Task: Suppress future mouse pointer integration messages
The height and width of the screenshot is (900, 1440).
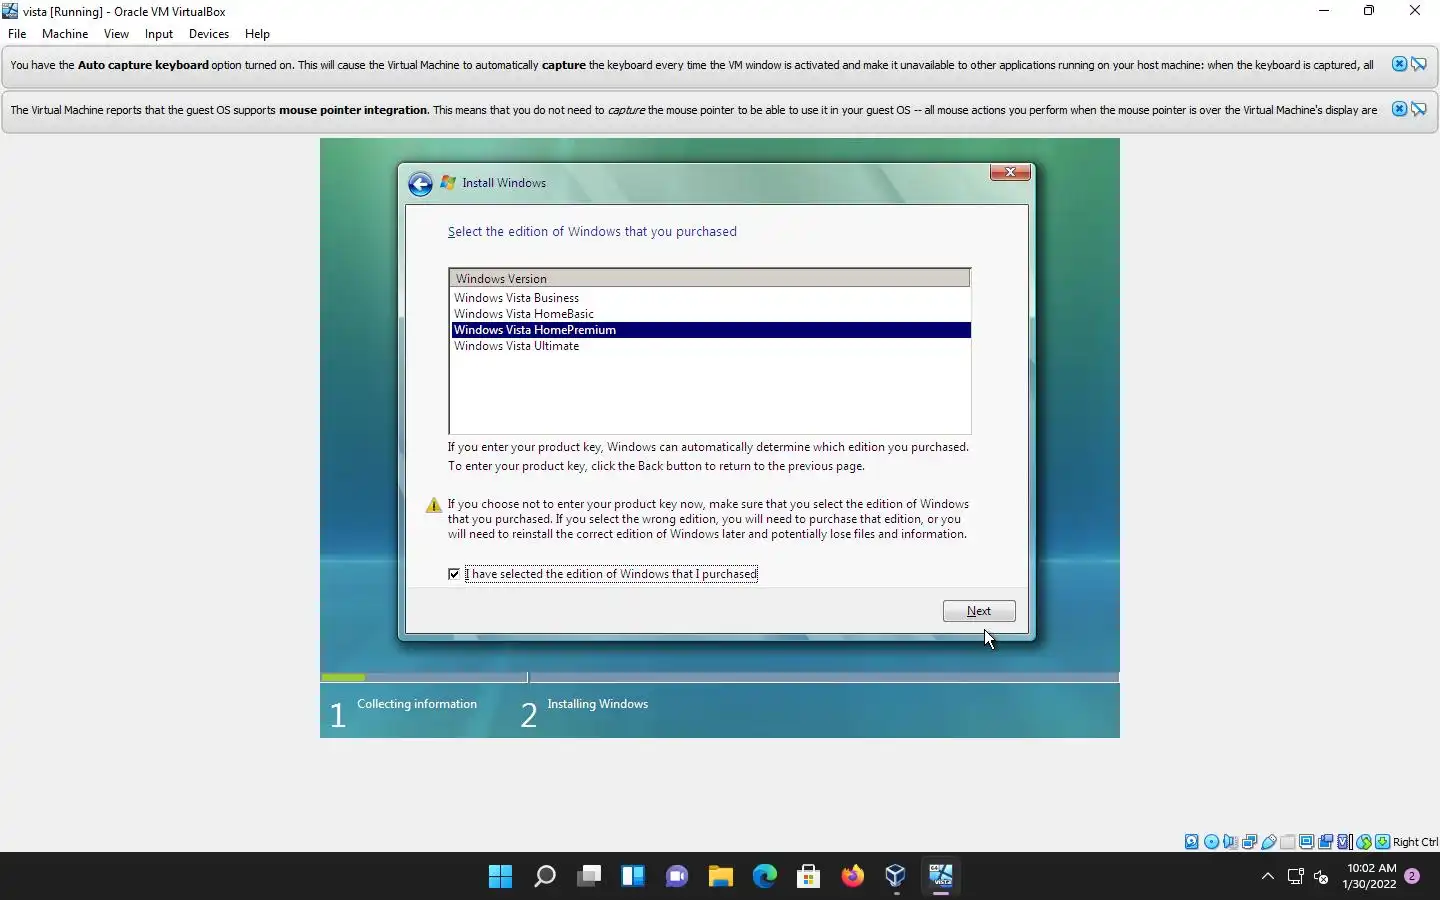Action: [1419, 109]
